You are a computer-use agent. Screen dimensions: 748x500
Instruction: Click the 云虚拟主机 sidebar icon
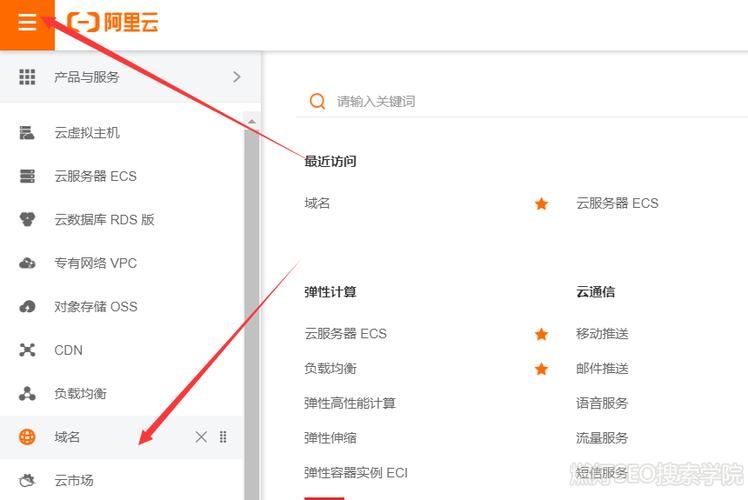(x=27, y=133)
